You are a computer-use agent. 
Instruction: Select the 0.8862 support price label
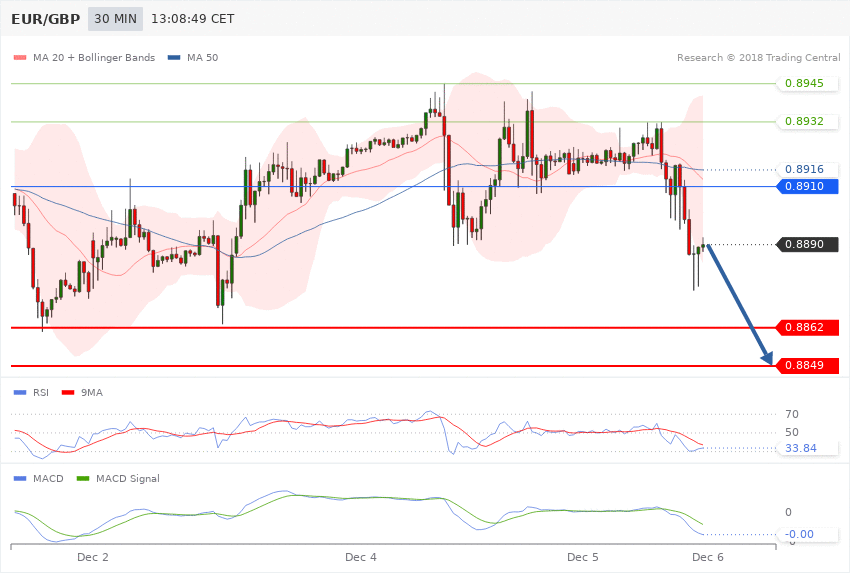[808, 327]
